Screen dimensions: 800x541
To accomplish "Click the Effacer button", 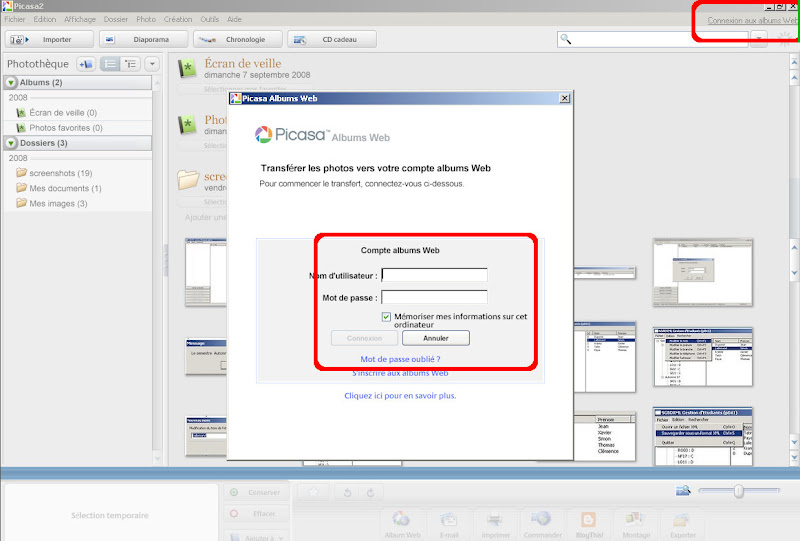I will [x=256, y=513].
